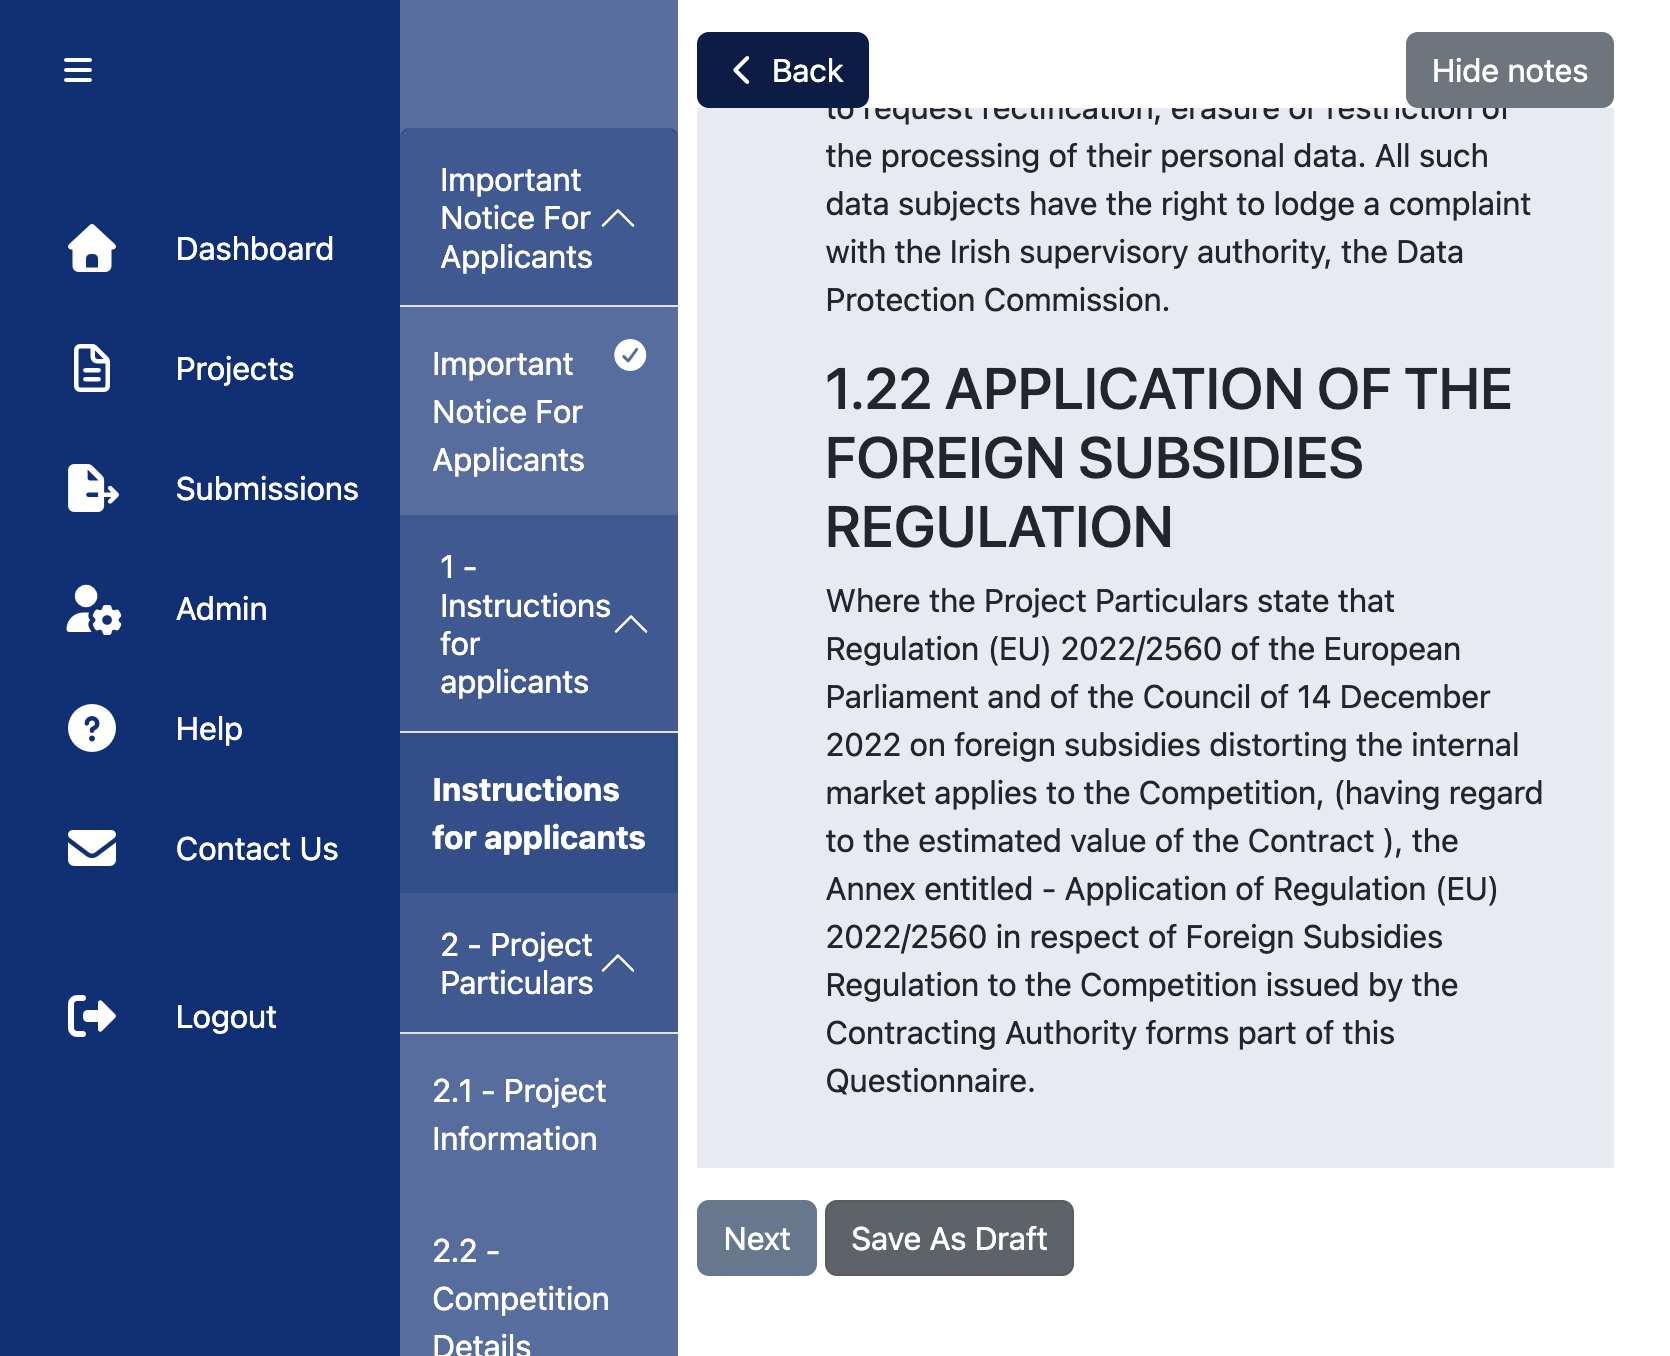Click the Help question mark icon
The image size is (1670, 1356).
pyautogui.click(x=92, y=728)
